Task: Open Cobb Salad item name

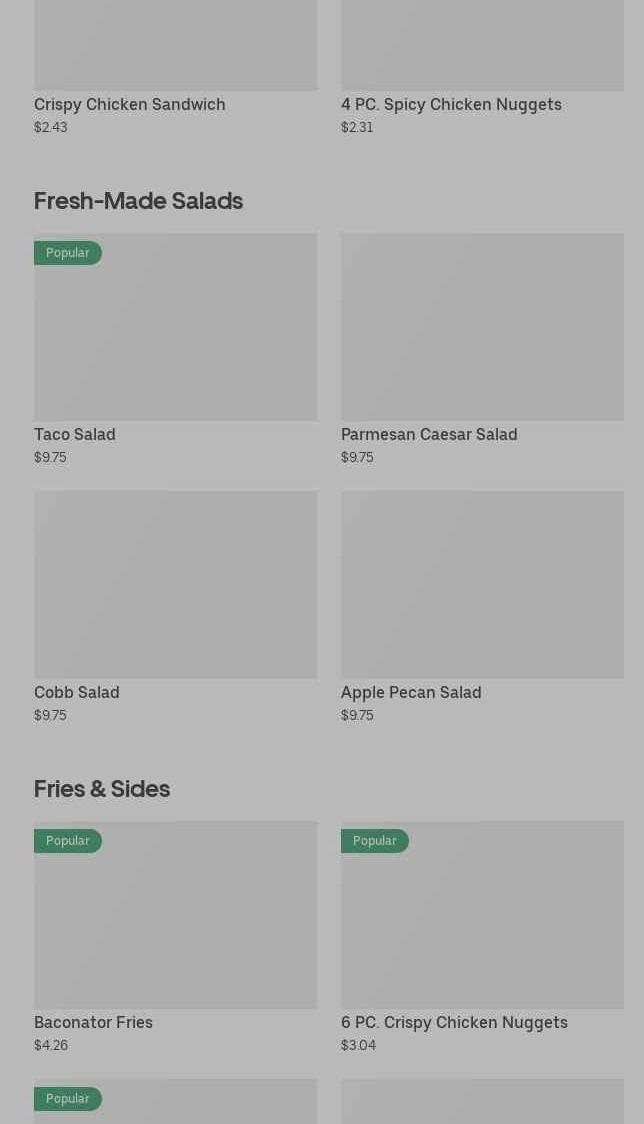Action: pos(77,692)
